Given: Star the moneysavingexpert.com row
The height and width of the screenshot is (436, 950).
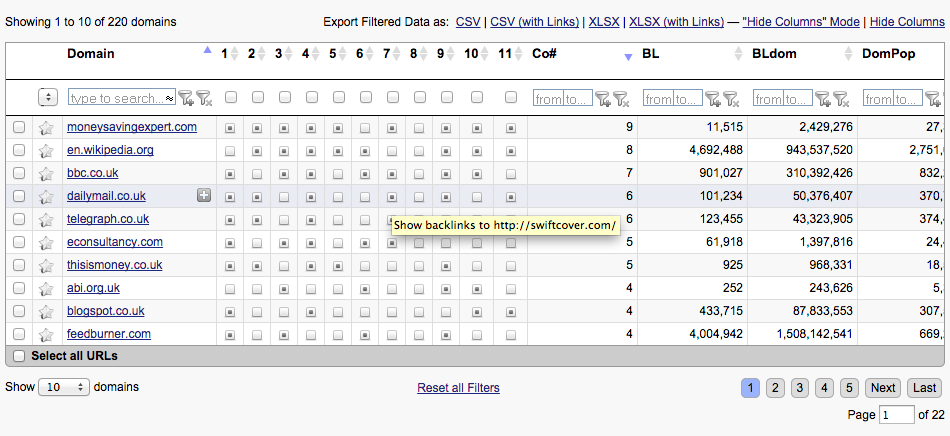Looking at the screenshot, I should [x=46, y=128].
